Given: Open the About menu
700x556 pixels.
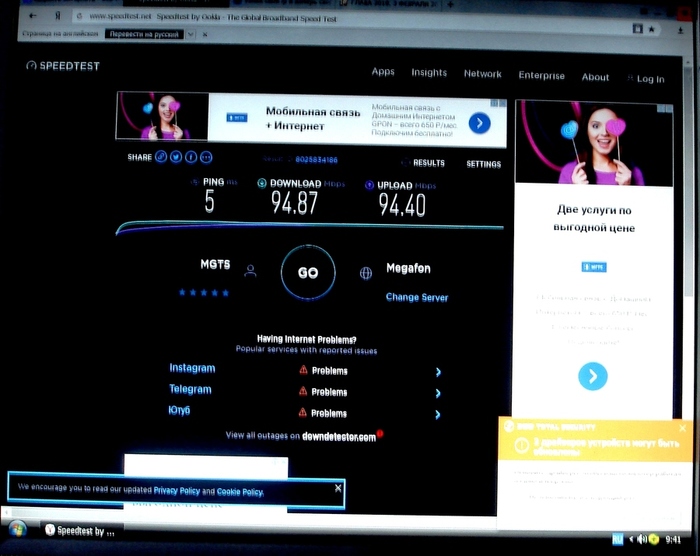Looking at the screenshot, I should coord(595,77).
